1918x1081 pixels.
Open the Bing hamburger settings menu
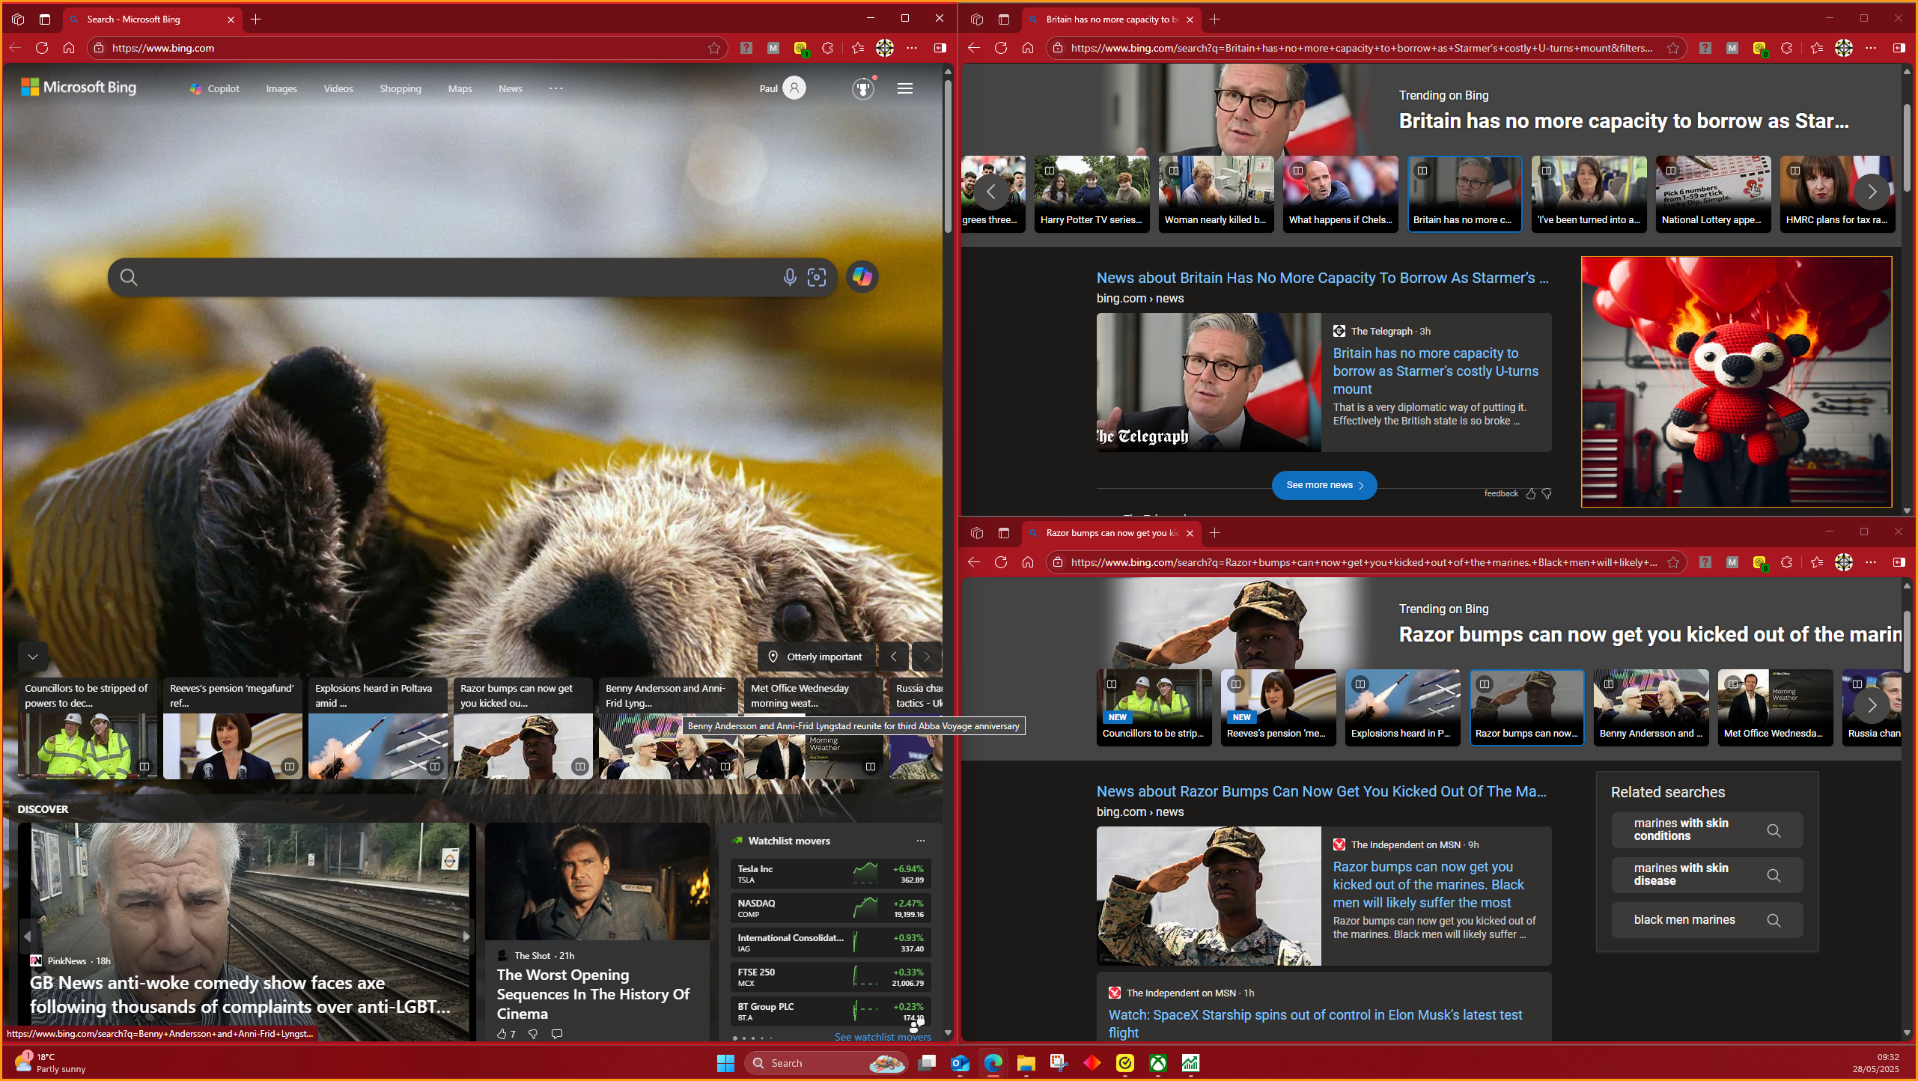pos(905,89)
